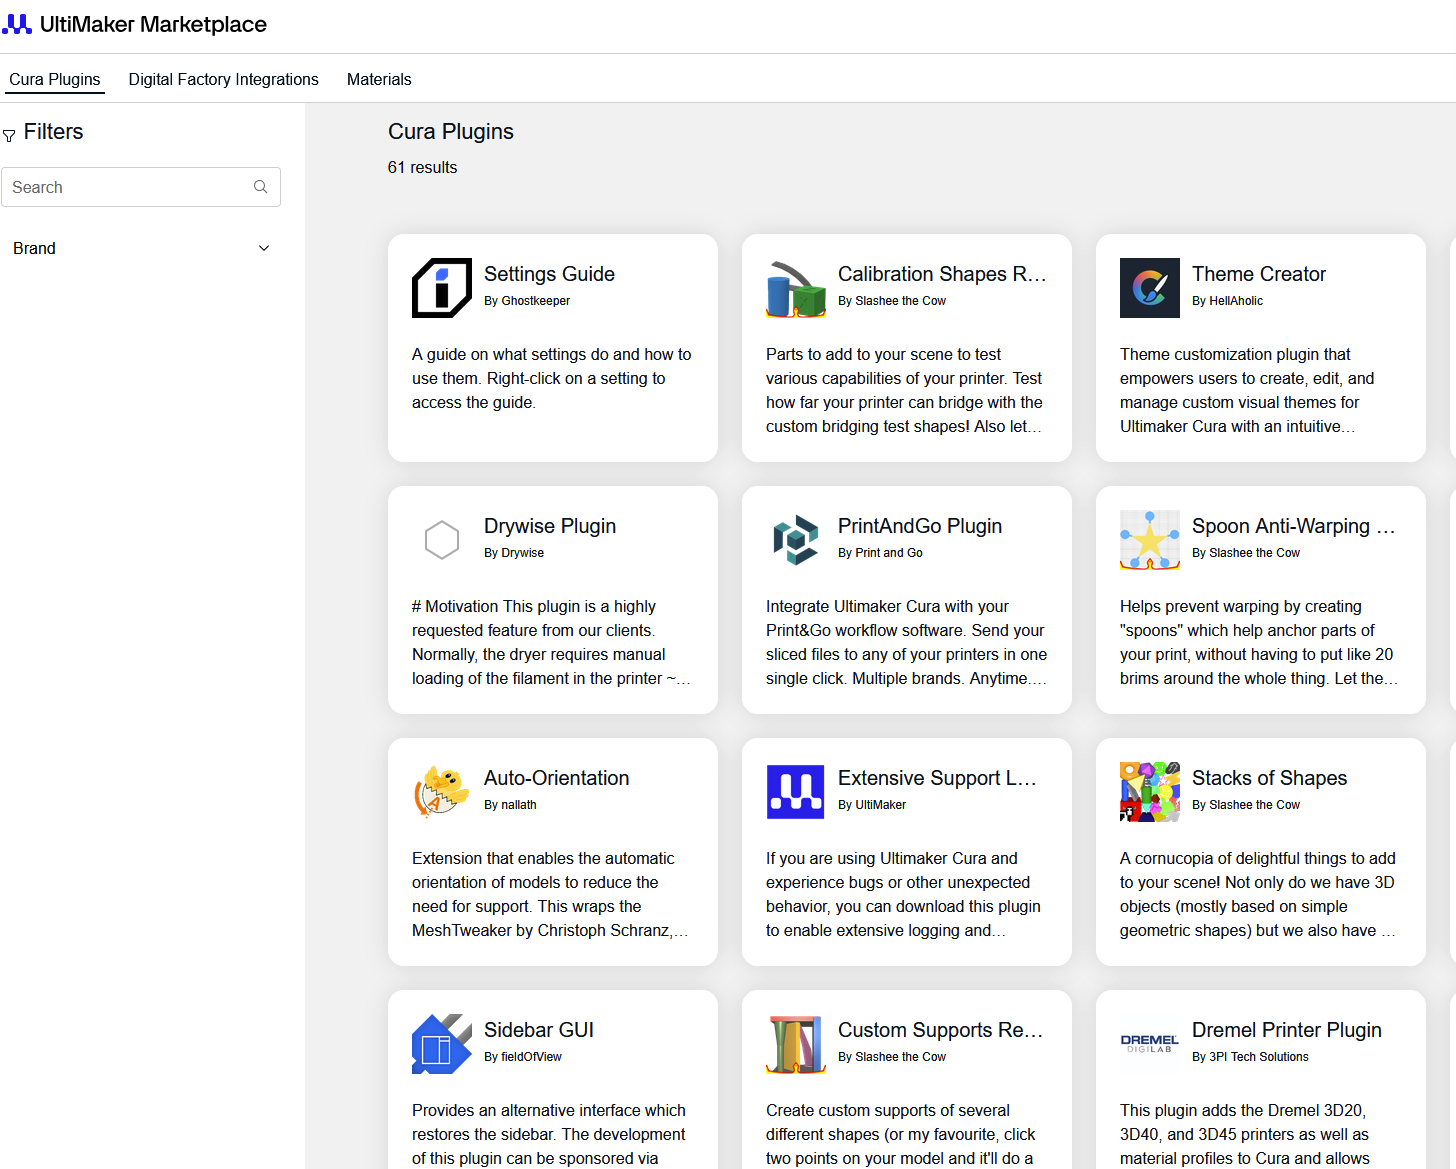1456x1169 pixels.
Task: Open the Drywise Plugin title link
Action: (550, 526)
